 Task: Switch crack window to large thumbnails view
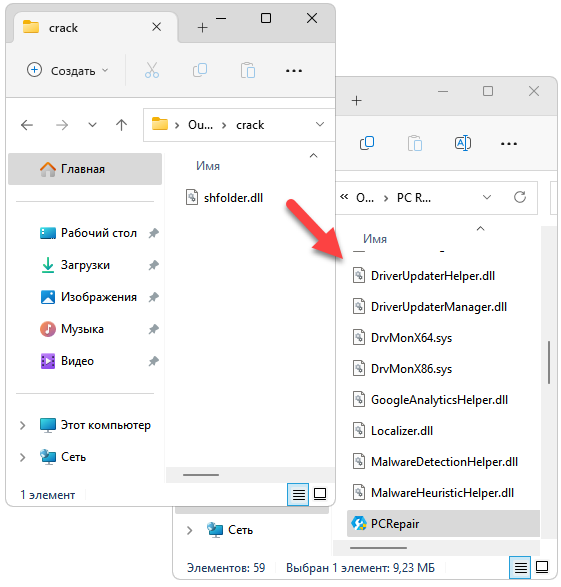[320, 494]
